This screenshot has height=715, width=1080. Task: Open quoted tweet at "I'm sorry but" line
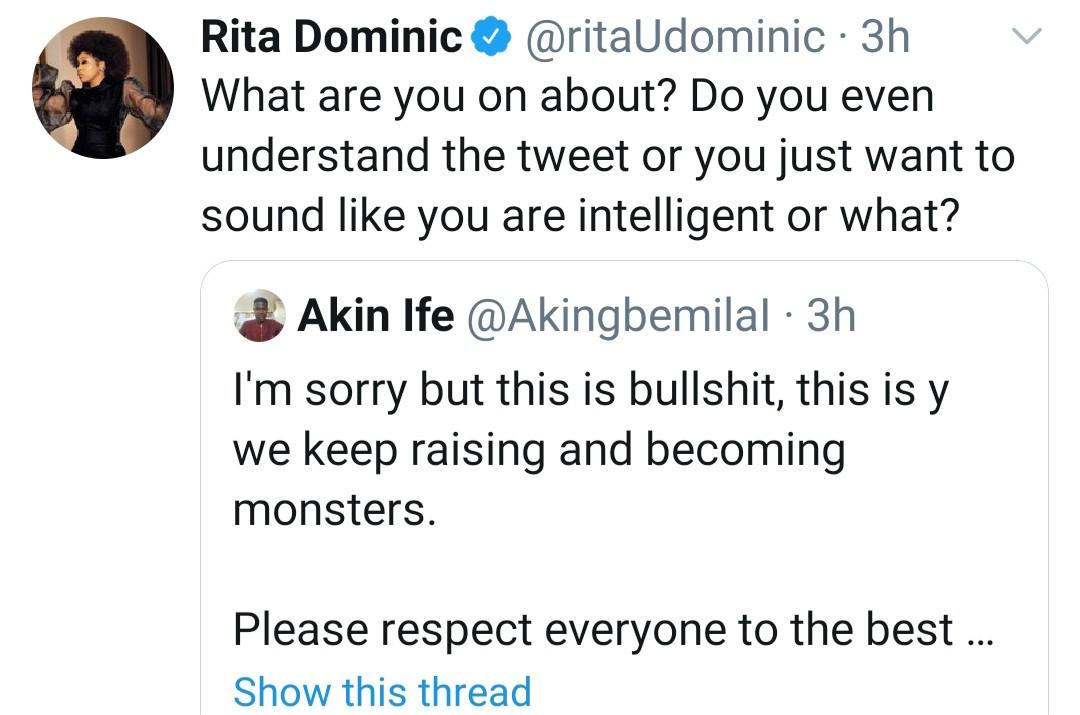(x=590, y=387)
